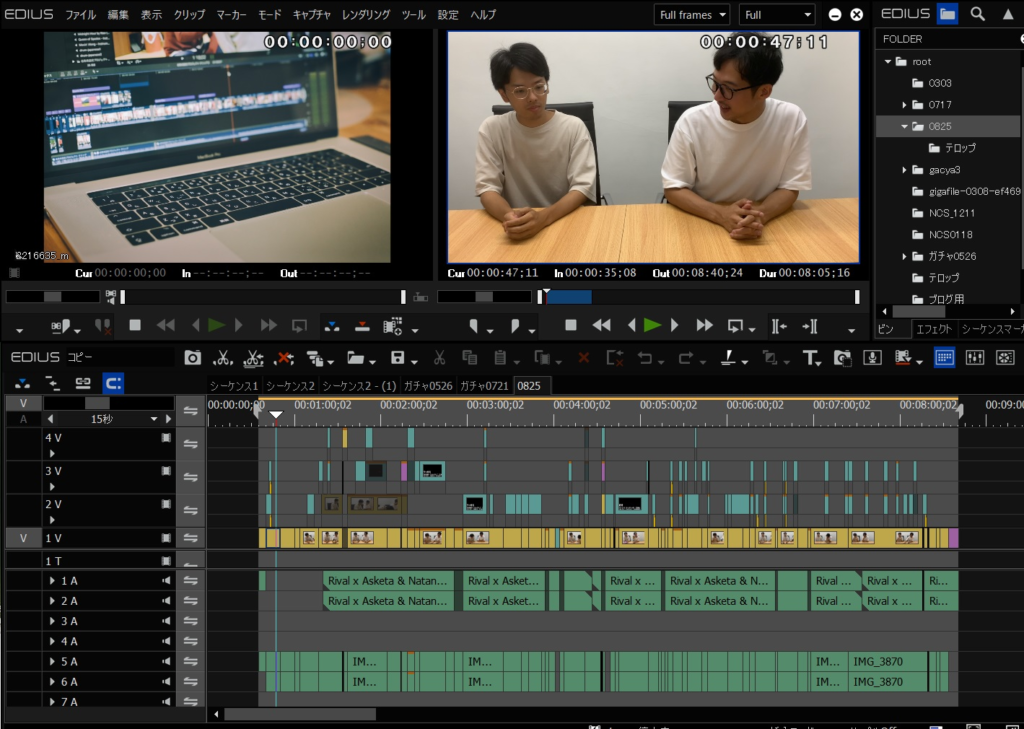Open the クリップ menu
This screenshot has height=729, width=1024.
(x=189, y=15)
